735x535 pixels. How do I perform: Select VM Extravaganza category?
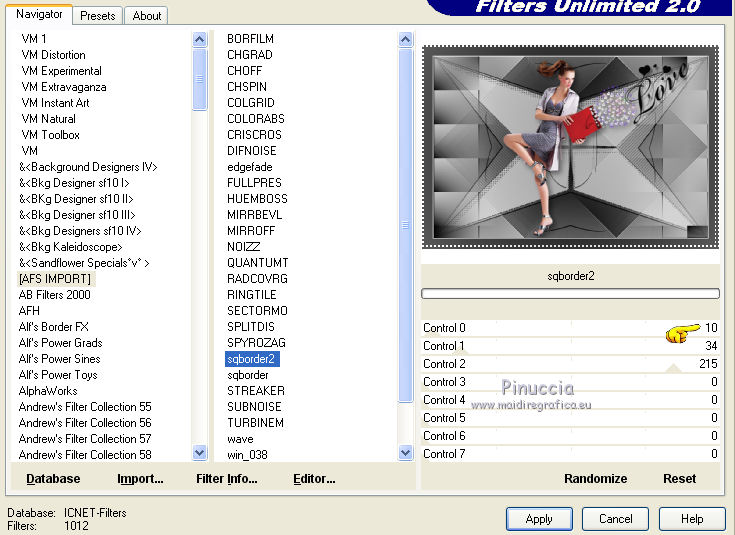[x=64, y=87]
